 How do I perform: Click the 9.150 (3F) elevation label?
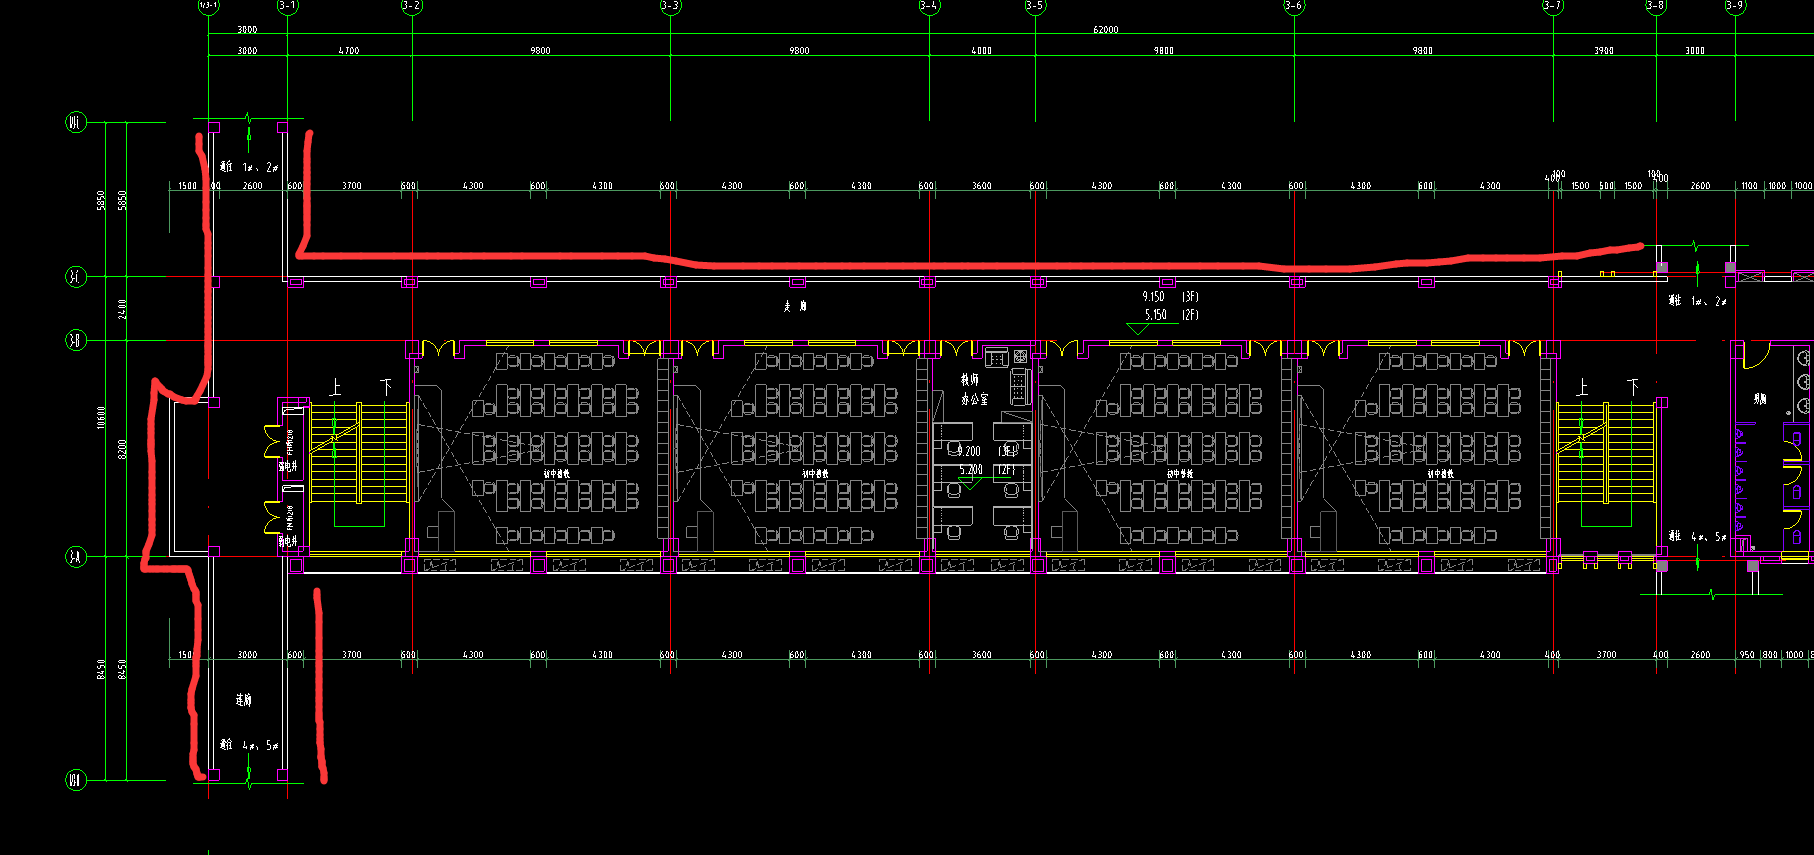1170,297
